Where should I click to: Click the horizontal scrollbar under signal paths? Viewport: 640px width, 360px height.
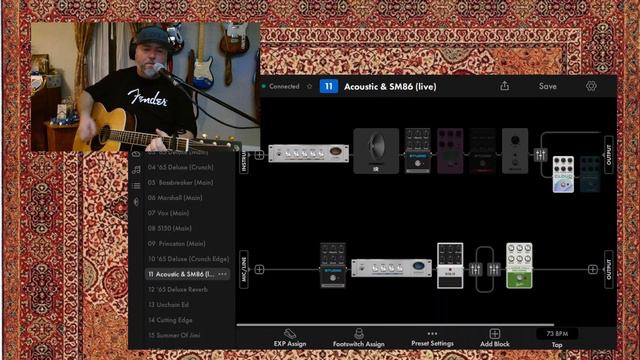pos(395,325)
